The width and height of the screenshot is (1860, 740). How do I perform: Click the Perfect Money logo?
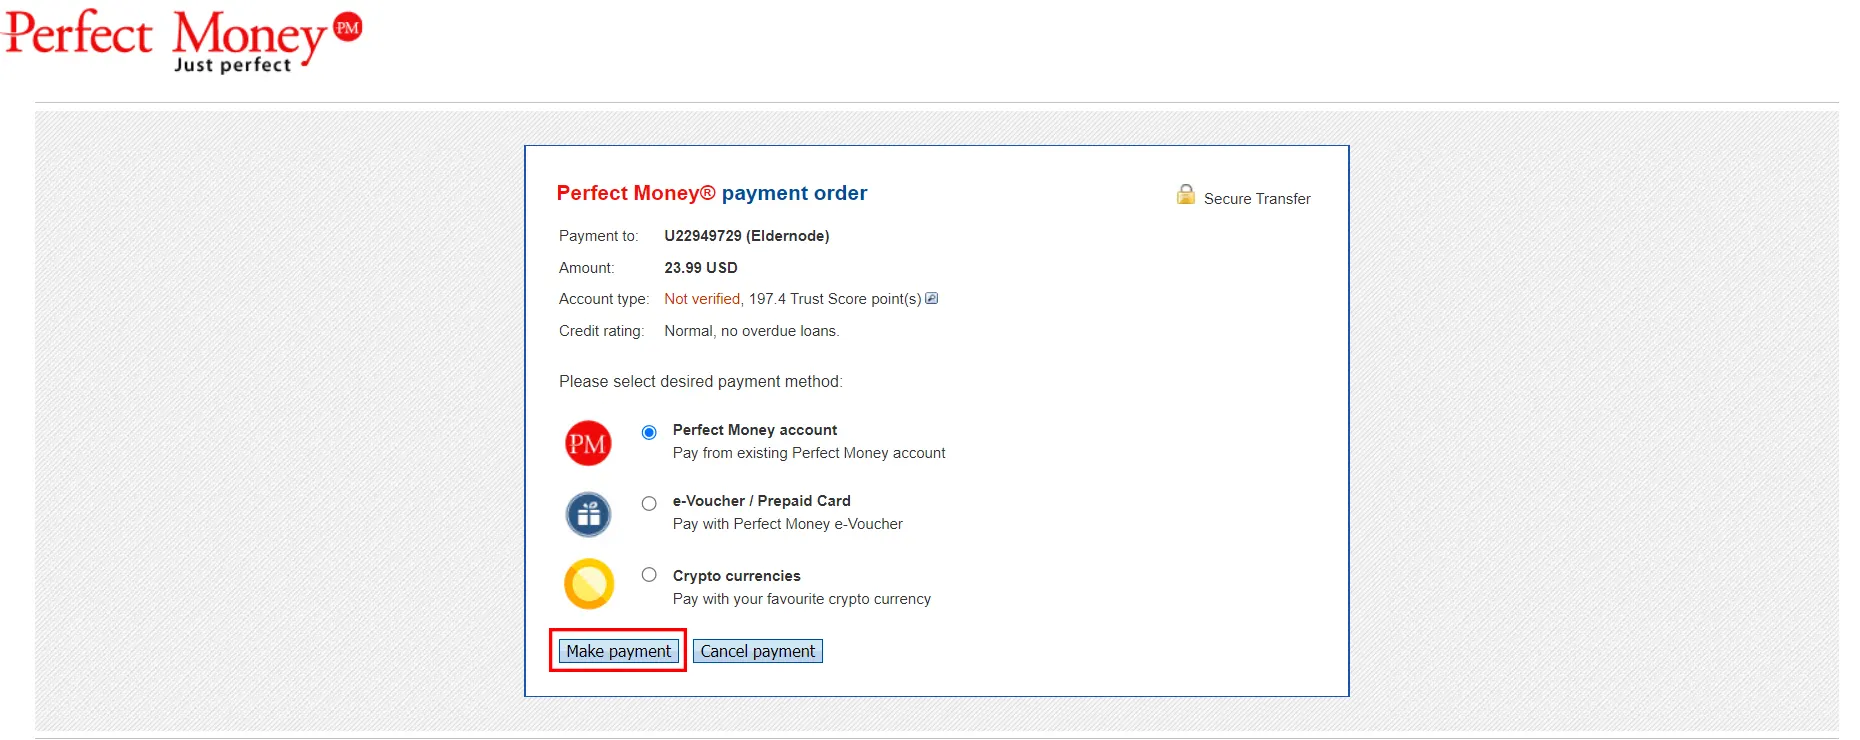(x=182, y=42)
